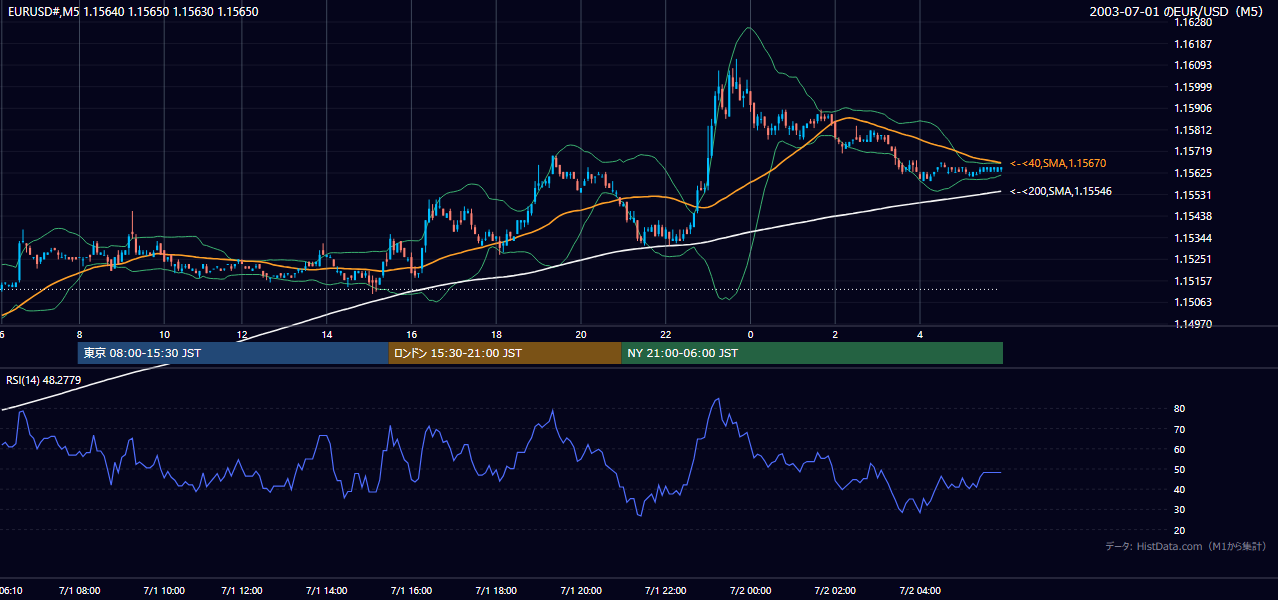Click the '<-<200,SMA,1.15546' white label
The image size is (1278, 600).
1061,191
